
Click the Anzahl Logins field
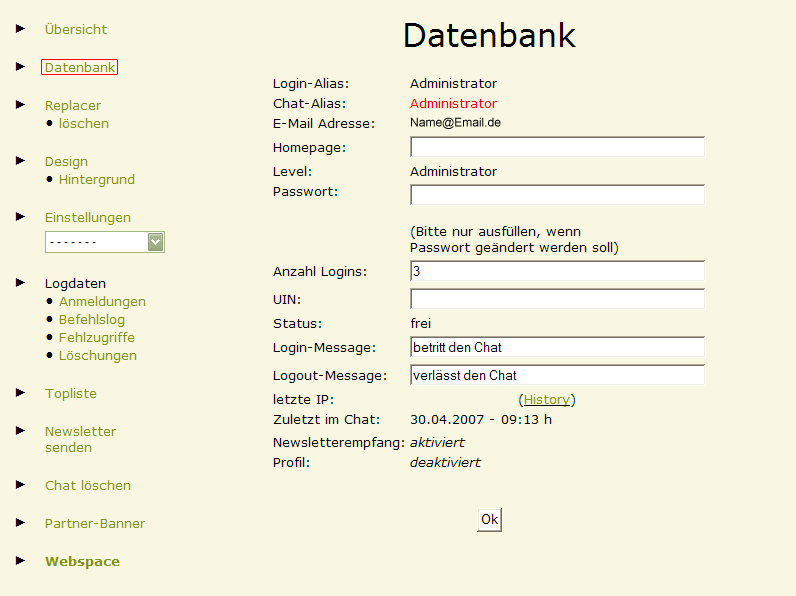pos(557,271)
